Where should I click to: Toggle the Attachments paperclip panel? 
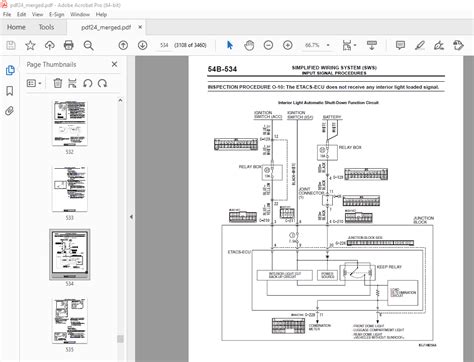pos(10,111)
